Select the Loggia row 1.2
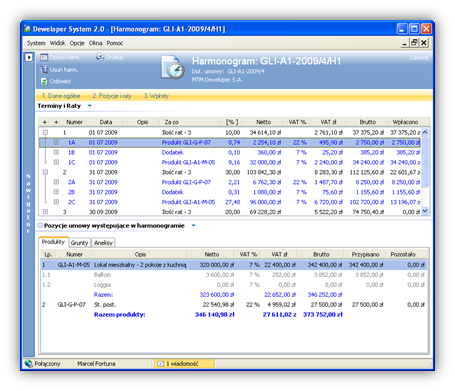Screen dimensions: 455x391 click(234, 285)
